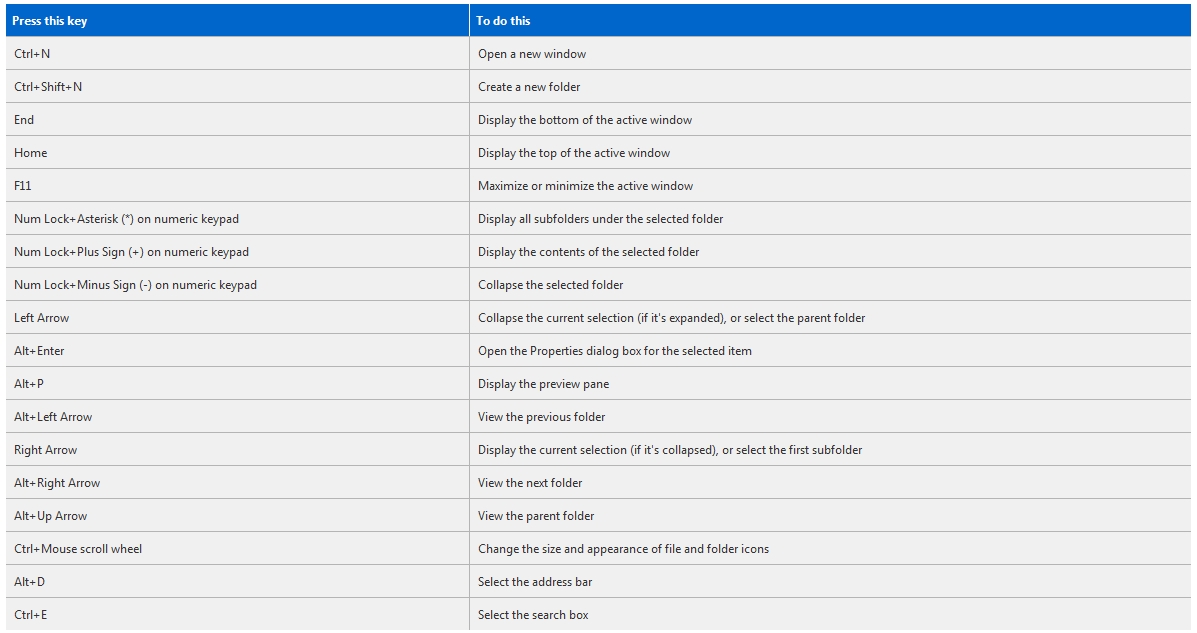1197x633 pixels.
Task: Click "Display the top of the active window"
Action: coord(574,153)
